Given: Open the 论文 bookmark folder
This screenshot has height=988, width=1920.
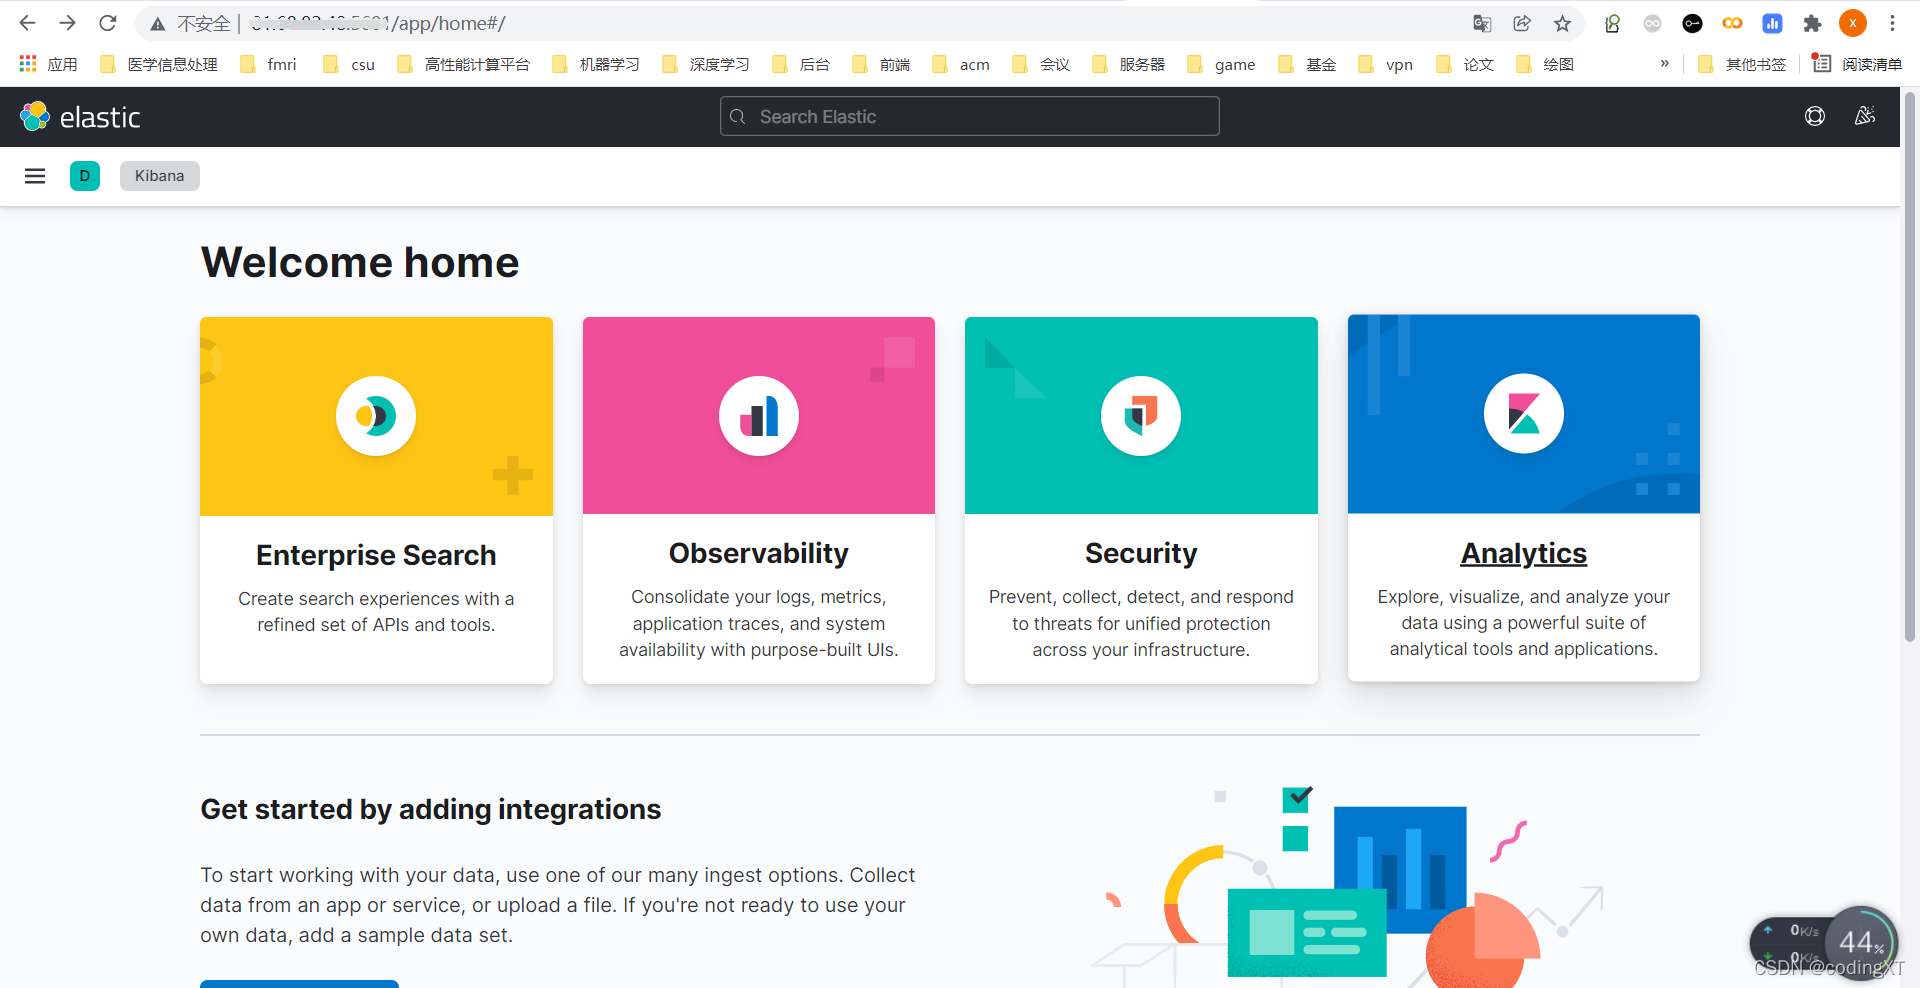Looking at the screenshot, I should (x=1465, y=64).
